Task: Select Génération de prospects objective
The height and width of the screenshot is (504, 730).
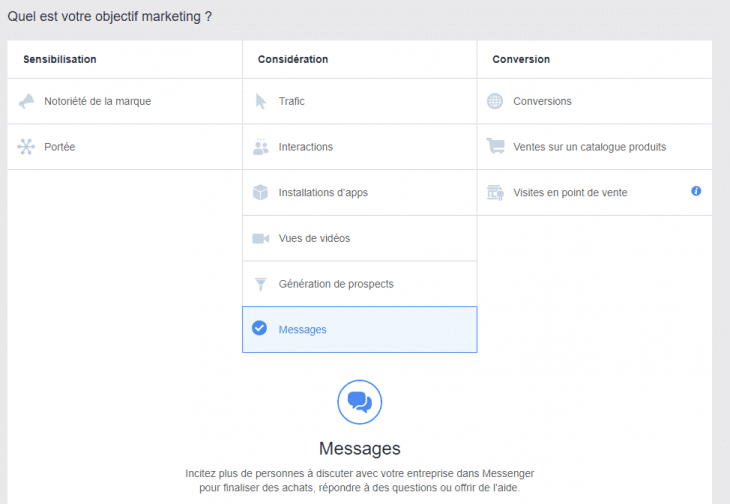Action: point(336,284)
